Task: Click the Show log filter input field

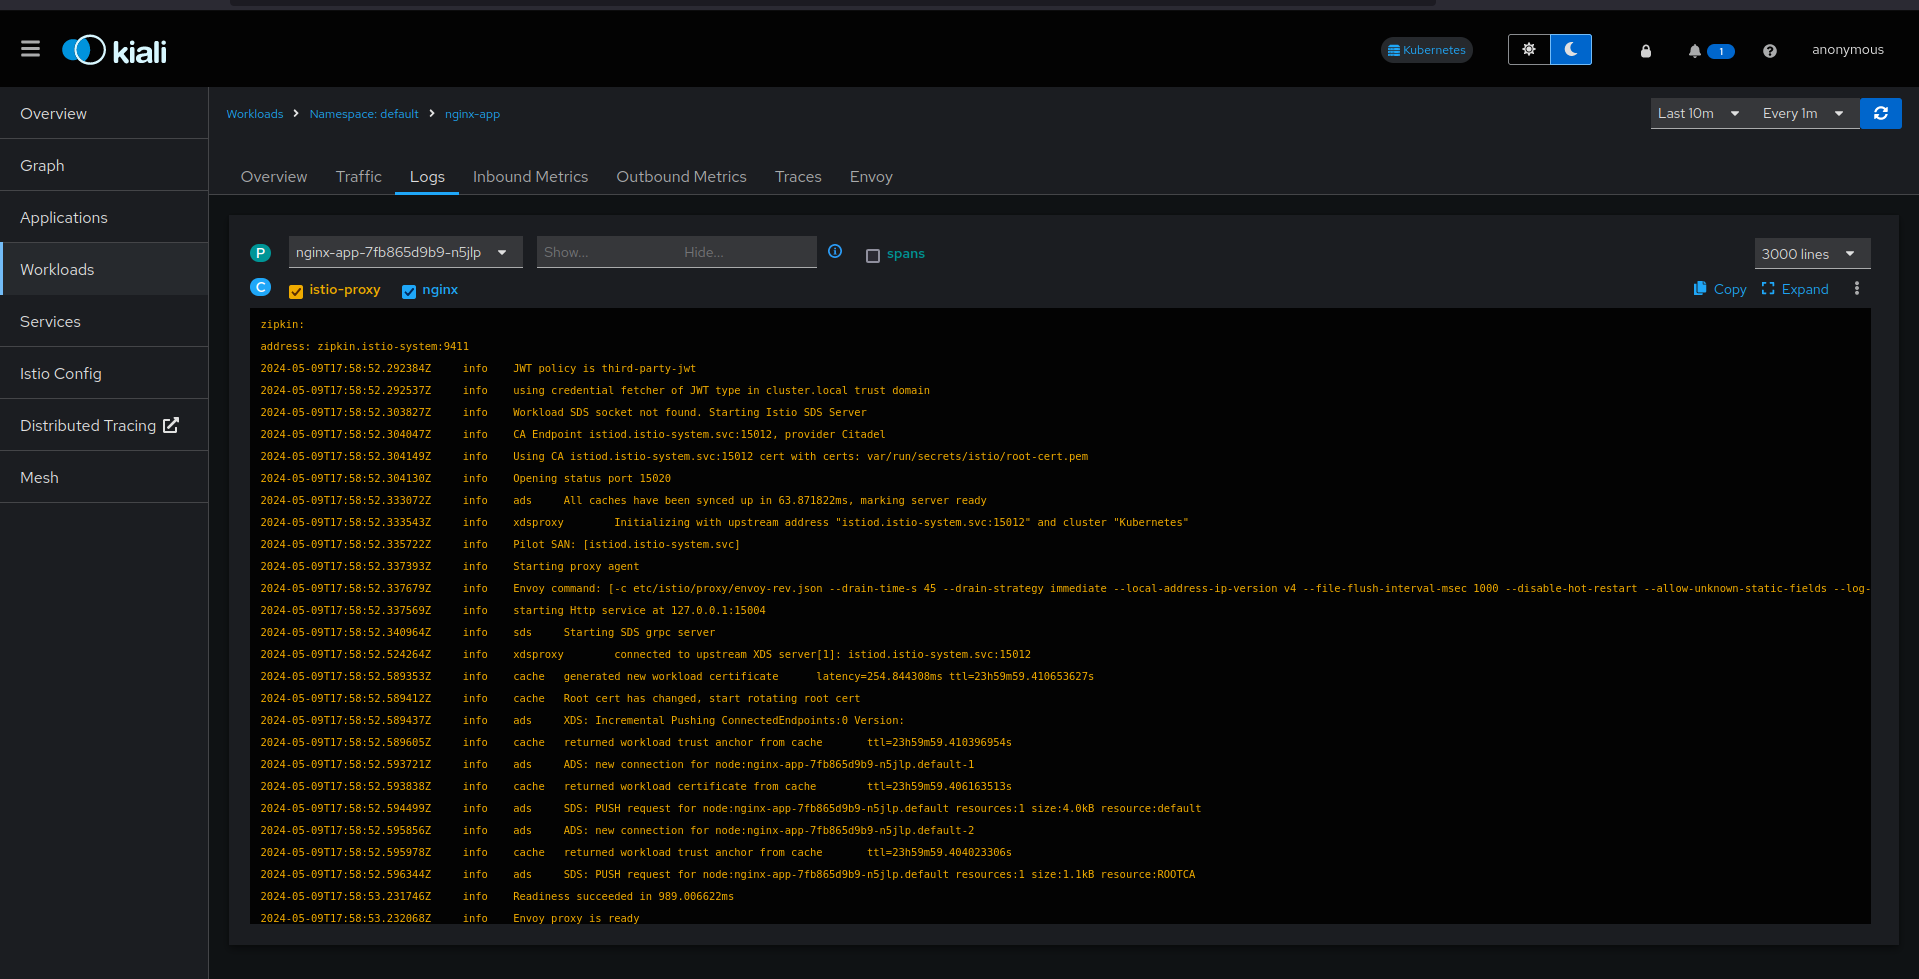Action: 605,253
